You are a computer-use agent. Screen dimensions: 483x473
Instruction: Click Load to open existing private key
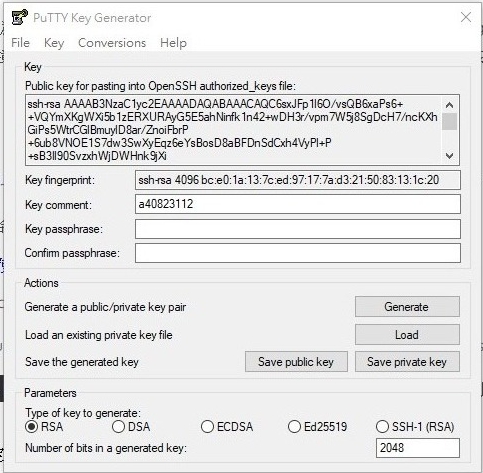(x=407, y=334)
